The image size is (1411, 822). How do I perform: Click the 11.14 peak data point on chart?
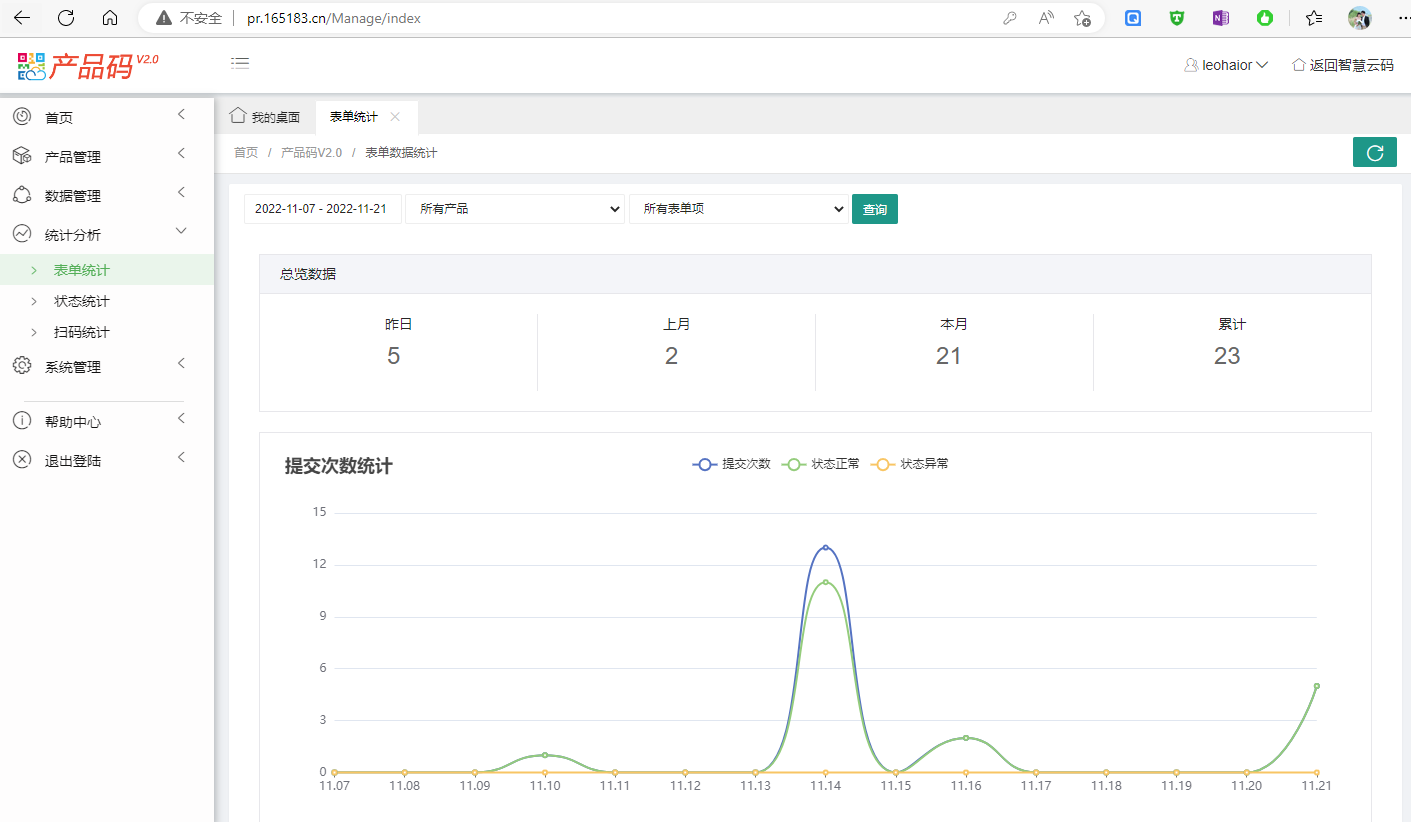coord(825,548)
